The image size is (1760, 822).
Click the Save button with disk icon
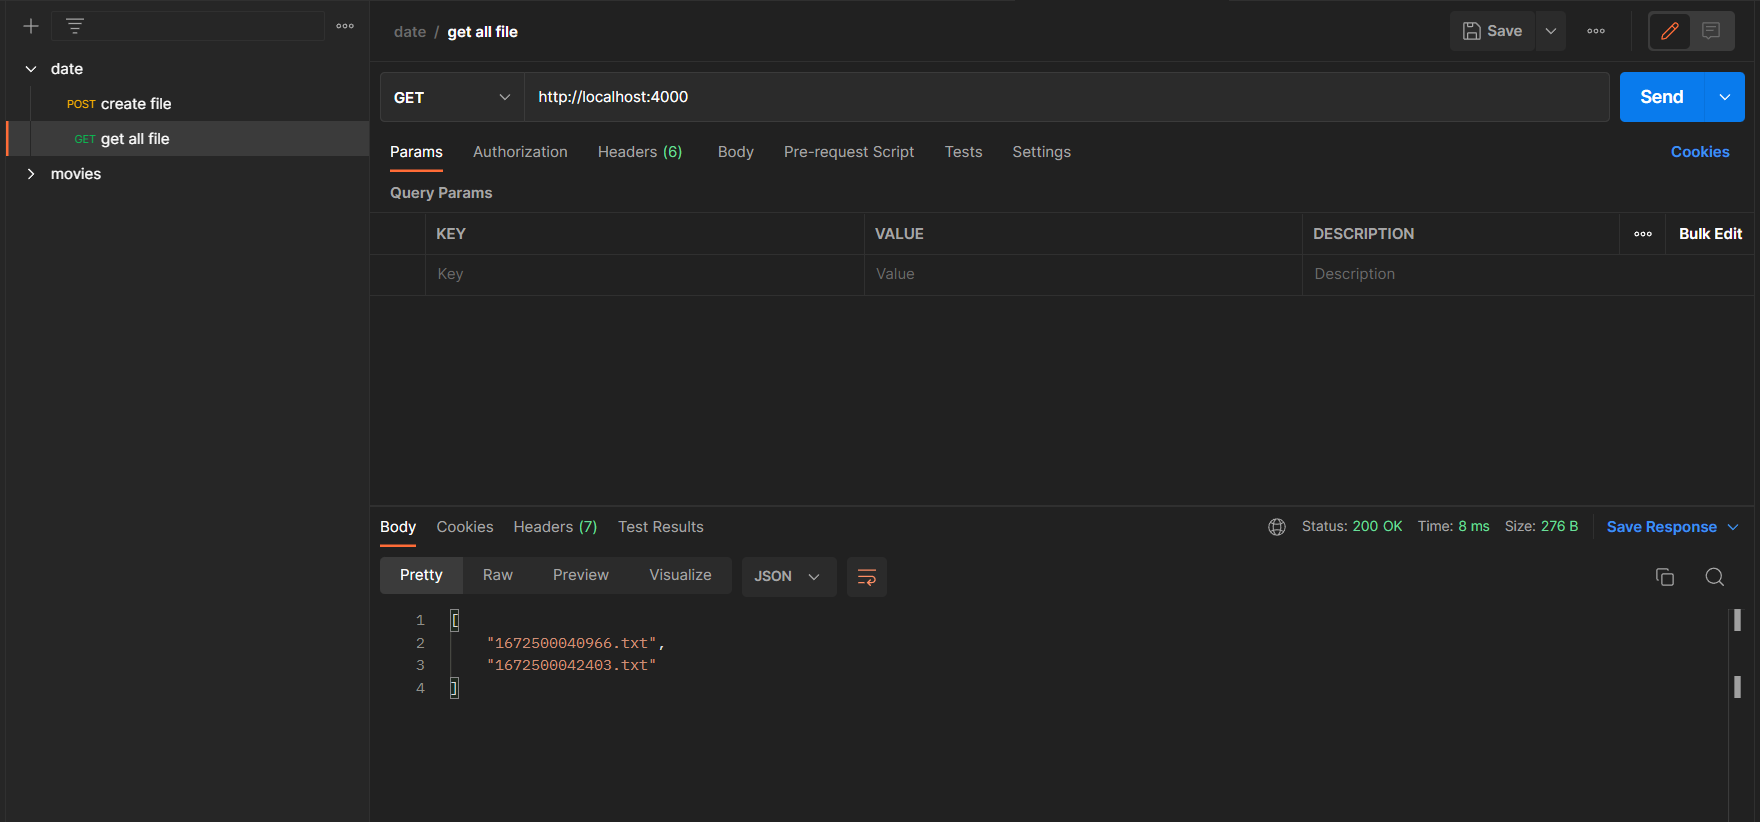coord(1492,31)
